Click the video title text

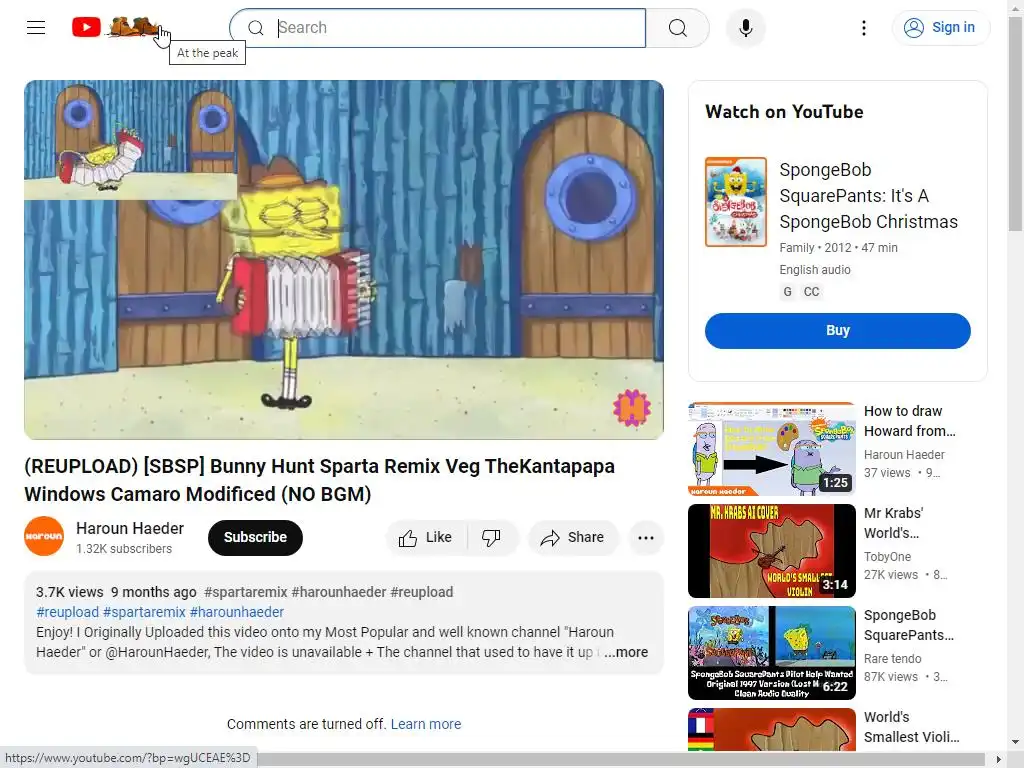tap(319, 480)
